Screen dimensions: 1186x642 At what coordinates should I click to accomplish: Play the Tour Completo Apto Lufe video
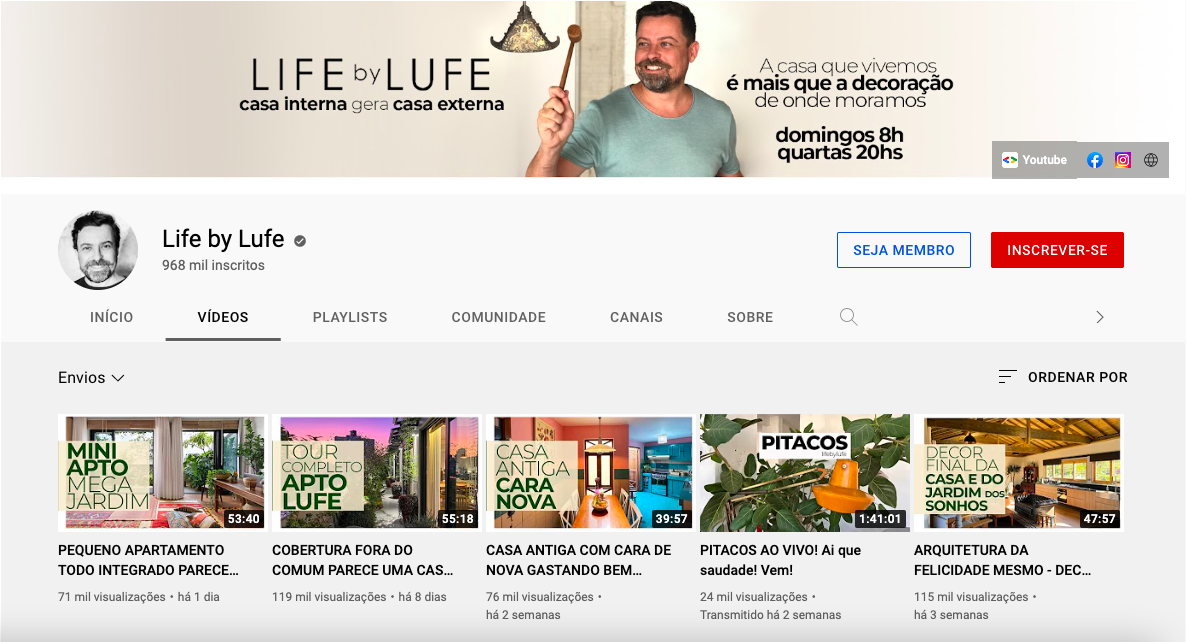(x=376, y=473)
